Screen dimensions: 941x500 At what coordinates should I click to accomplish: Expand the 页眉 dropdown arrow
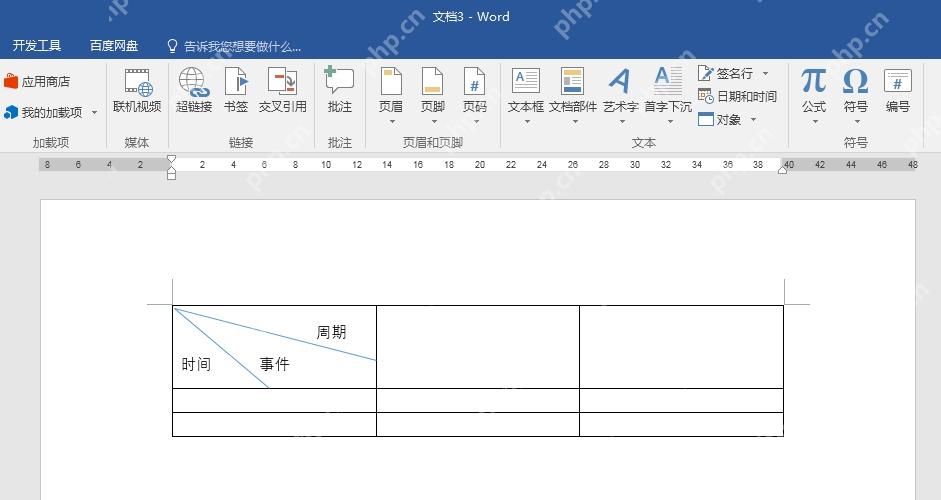tap(392, 121)
